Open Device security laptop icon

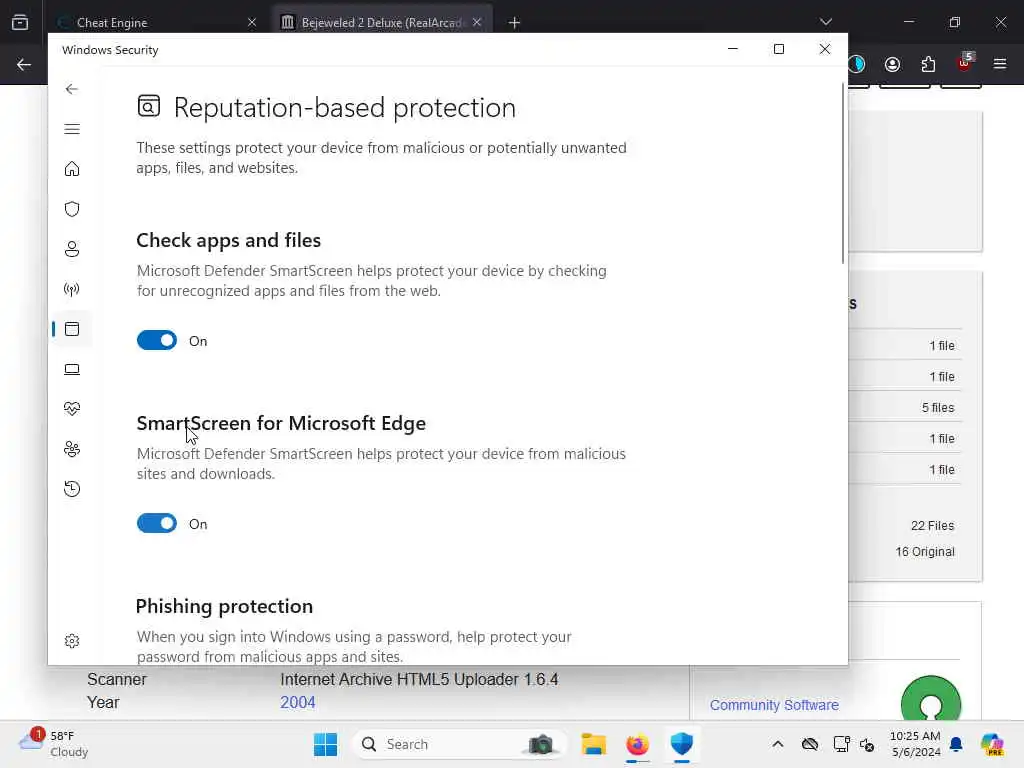(72, 370)
